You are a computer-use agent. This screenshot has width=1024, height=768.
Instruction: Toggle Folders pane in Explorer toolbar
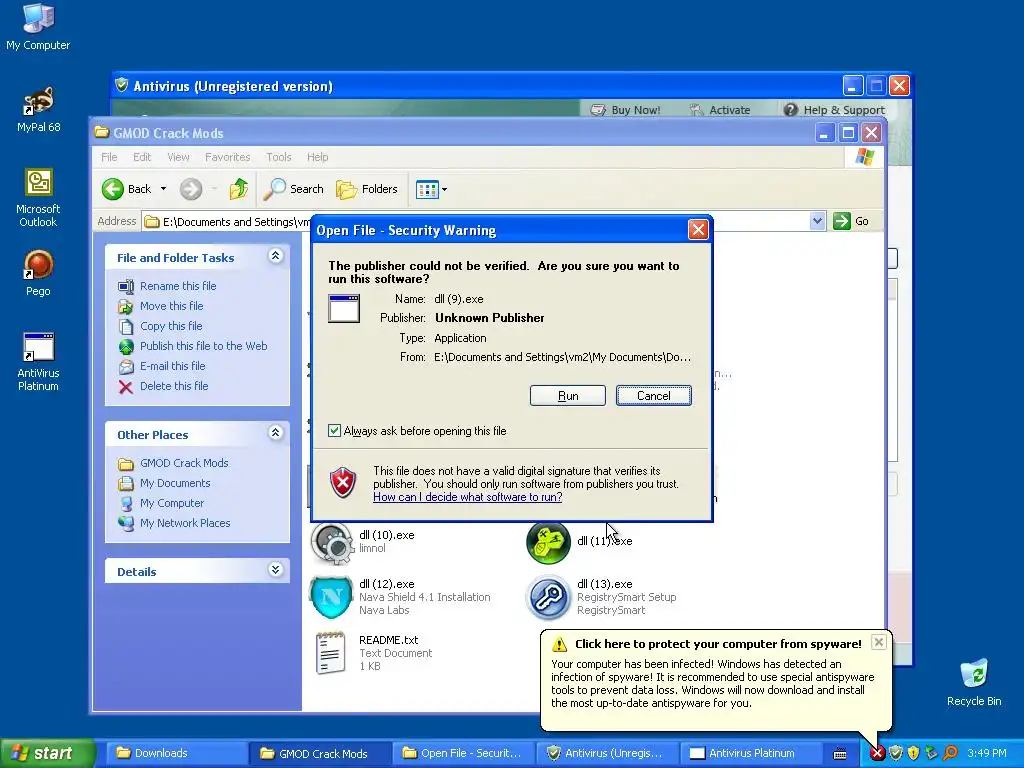tap(367, 189)
